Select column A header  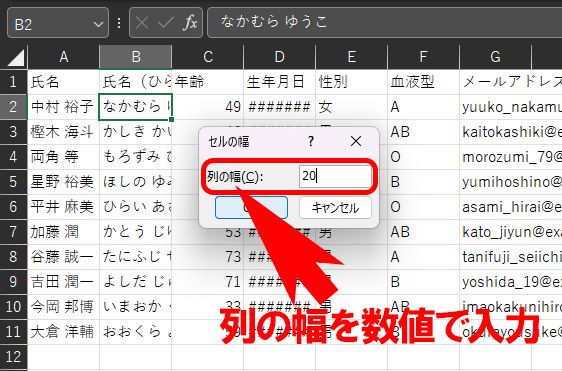coord(64,57)
